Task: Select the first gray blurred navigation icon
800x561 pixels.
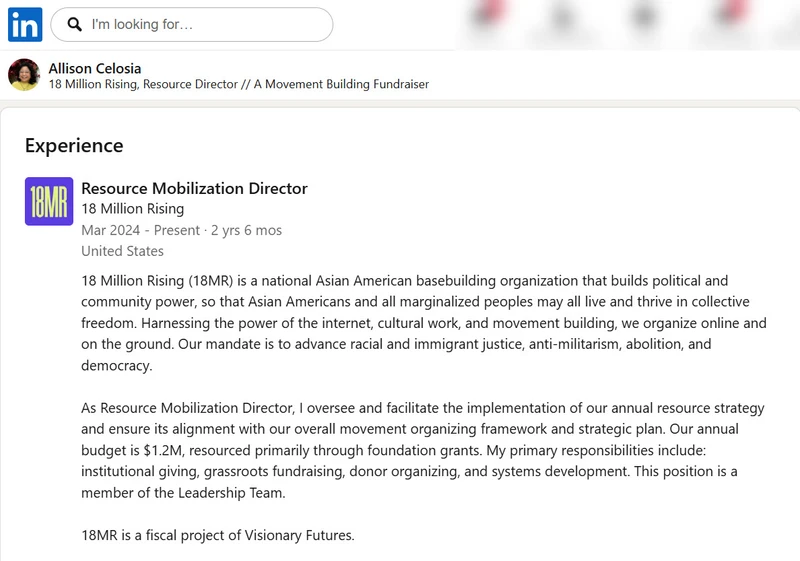Action: [x=563, y=18]
